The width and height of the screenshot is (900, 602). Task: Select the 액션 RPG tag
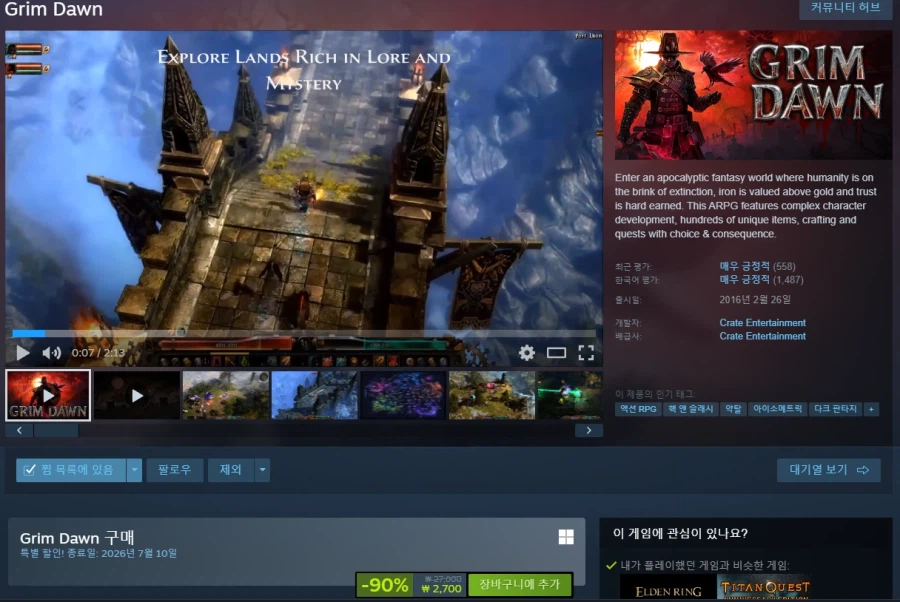click(x=638, y=409)
